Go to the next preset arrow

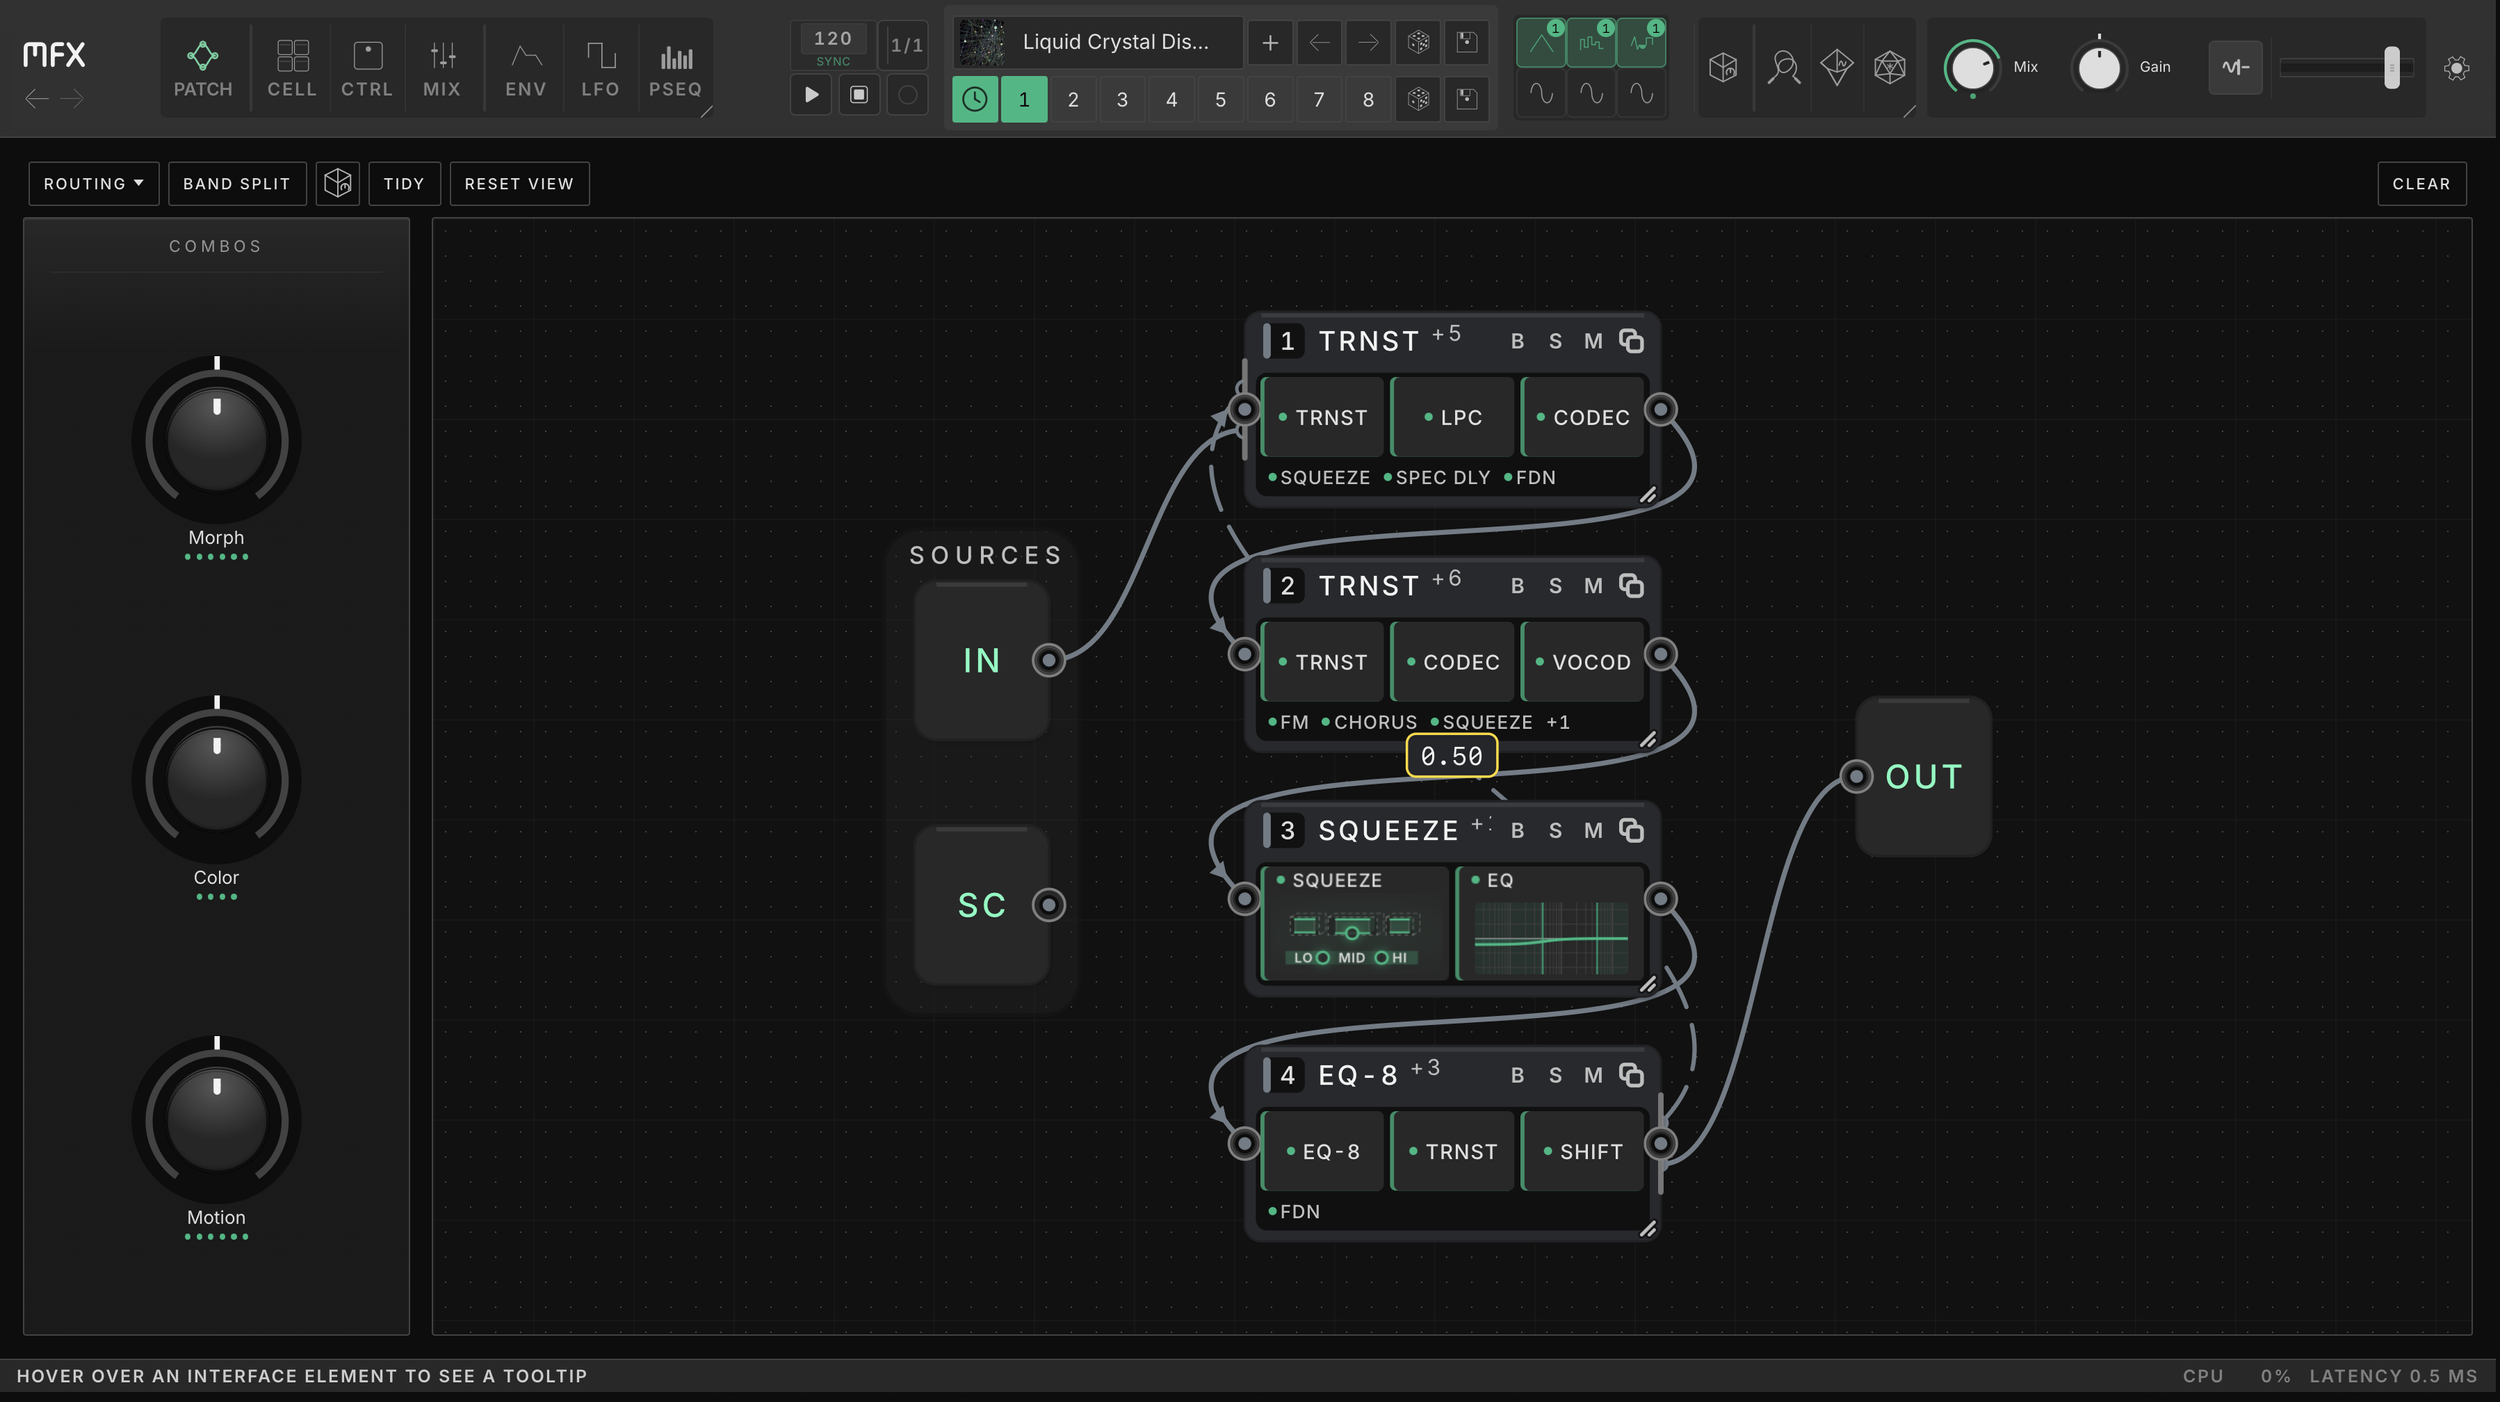click(1368, 42)
